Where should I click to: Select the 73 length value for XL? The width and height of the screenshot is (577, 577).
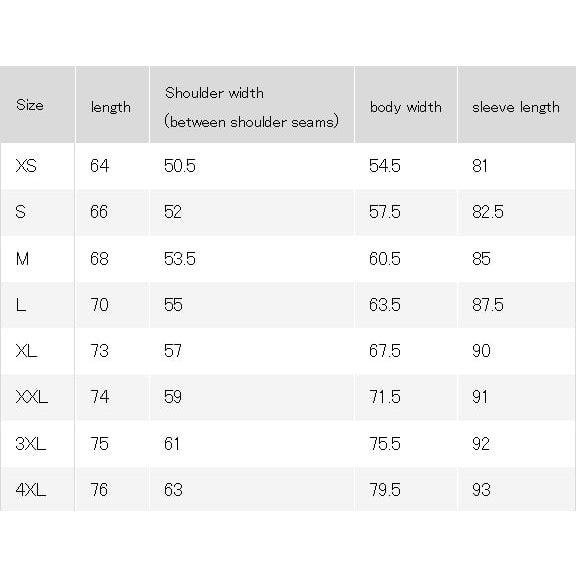[99, 351]
